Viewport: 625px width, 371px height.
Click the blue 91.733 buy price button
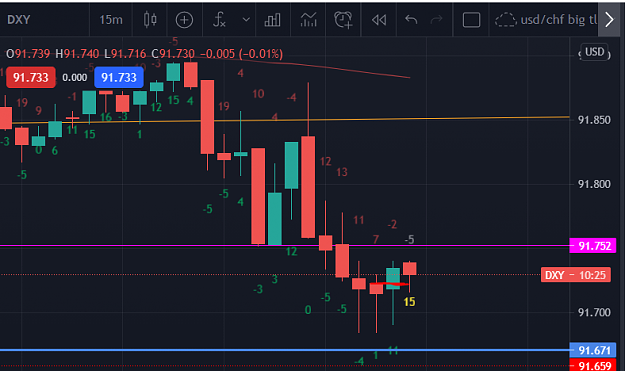119,77
